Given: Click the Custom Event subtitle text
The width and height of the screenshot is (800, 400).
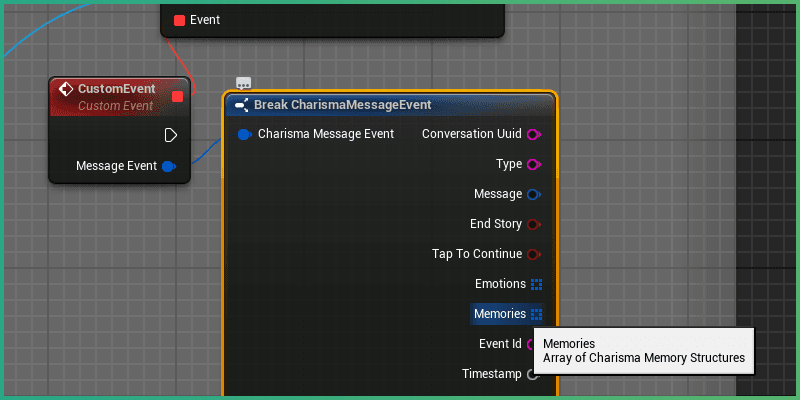Looking at the screenshot, I should pyautogui.click(x=115, y=106).
